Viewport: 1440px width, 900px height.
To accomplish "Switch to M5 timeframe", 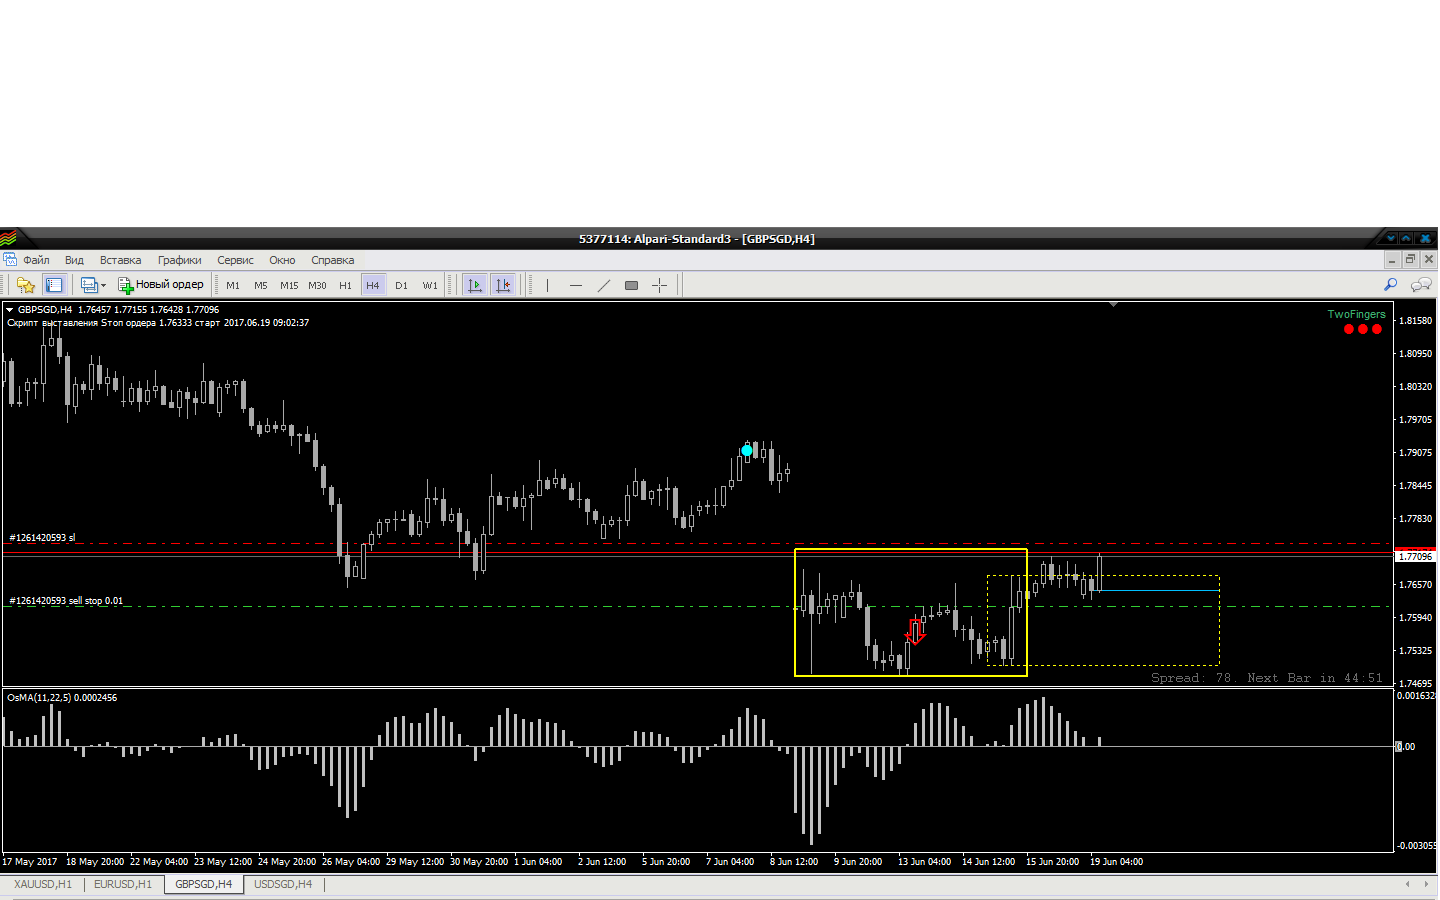I will point(261,285).
